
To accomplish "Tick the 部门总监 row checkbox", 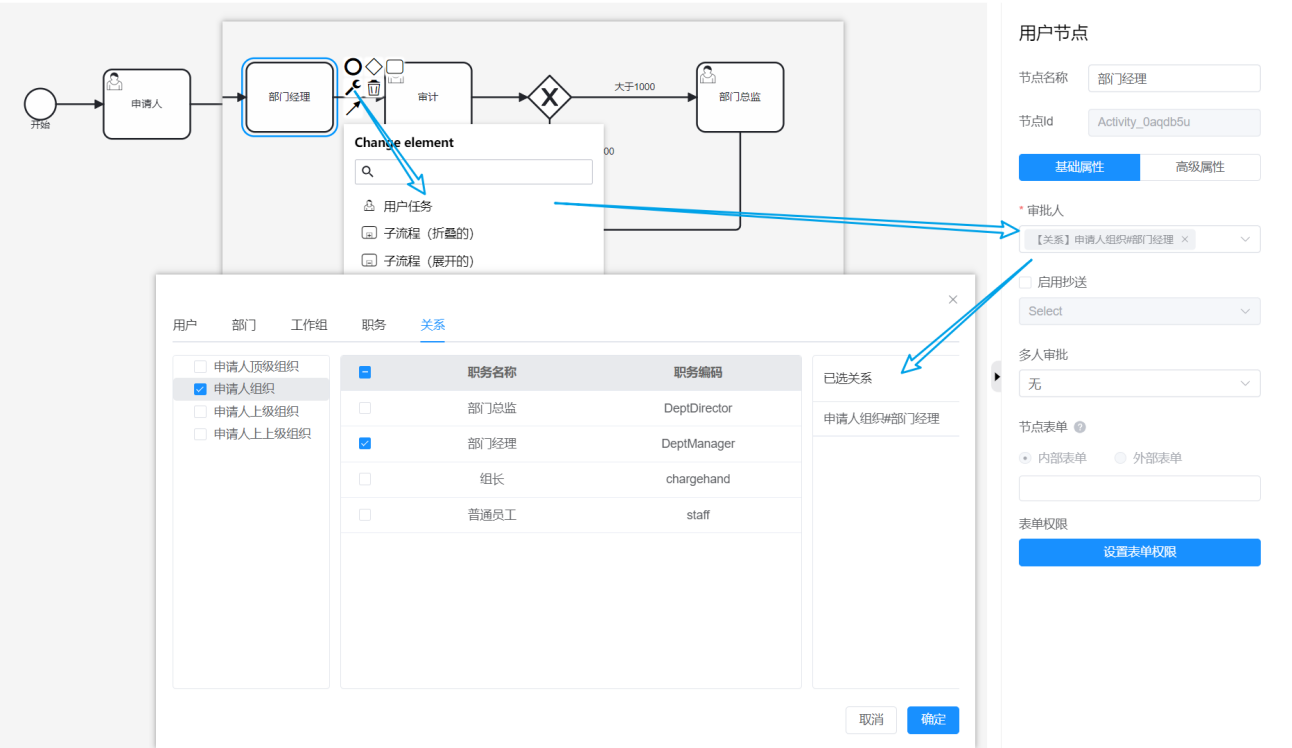I will tap(365, 408).
